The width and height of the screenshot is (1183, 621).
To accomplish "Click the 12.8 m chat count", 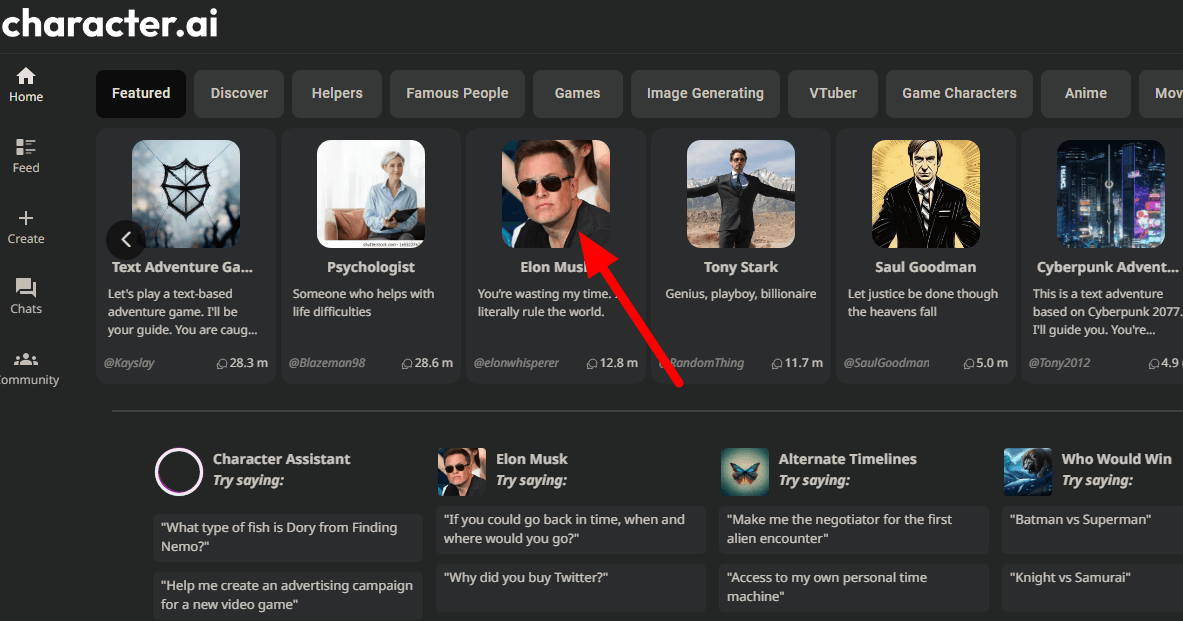I will 612,363.
